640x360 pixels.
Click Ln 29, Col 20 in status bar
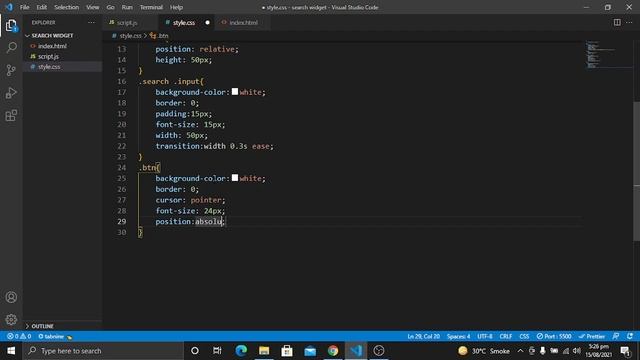(423, 336)
